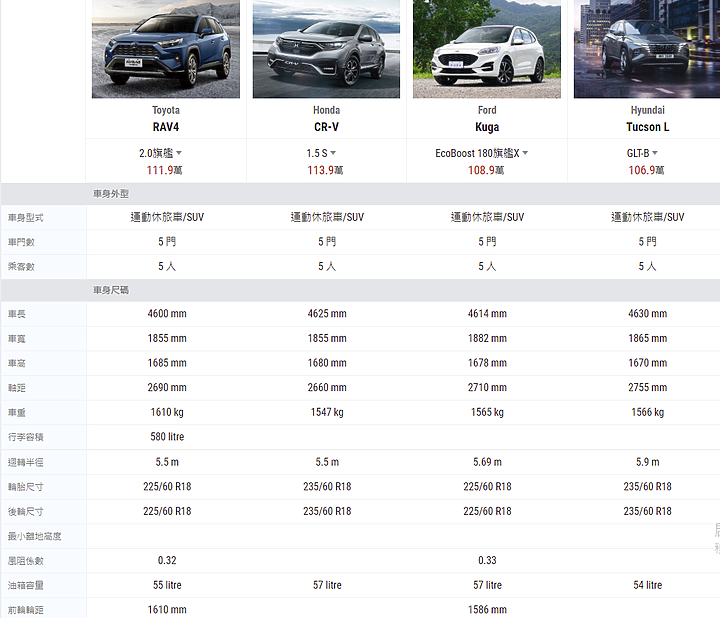The image size is (720, 618).
Task: Select the CR-V fuel tank value 57 litre
Action: point(327,585)
